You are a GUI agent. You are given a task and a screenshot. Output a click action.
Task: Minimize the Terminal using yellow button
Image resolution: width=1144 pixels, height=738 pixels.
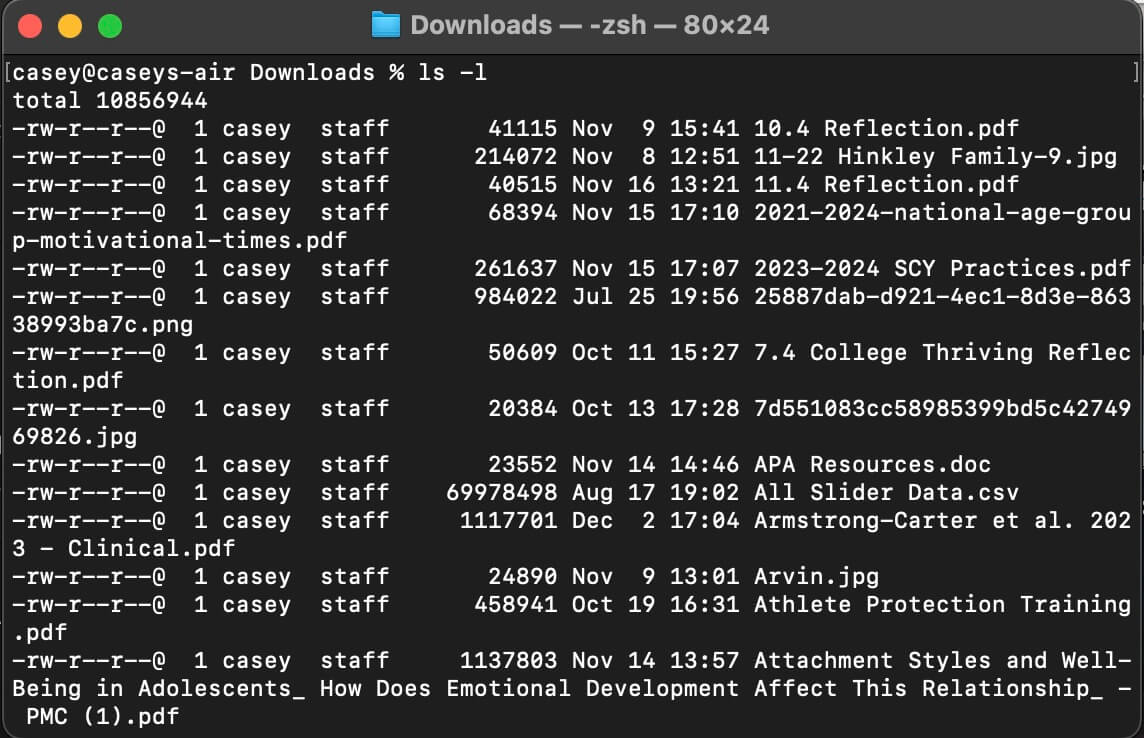[70, 26]
